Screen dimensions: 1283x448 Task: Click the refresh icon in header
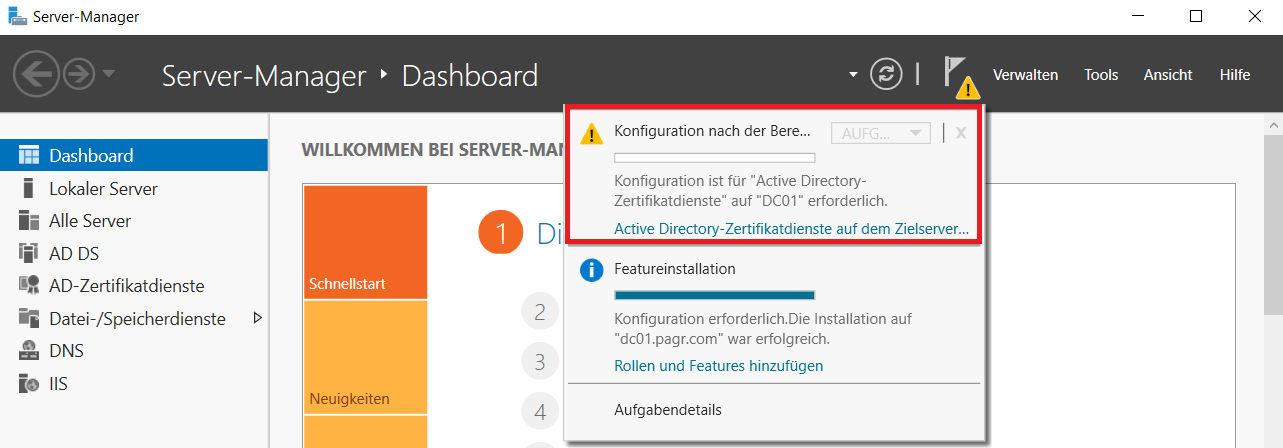tap(885, 74)
